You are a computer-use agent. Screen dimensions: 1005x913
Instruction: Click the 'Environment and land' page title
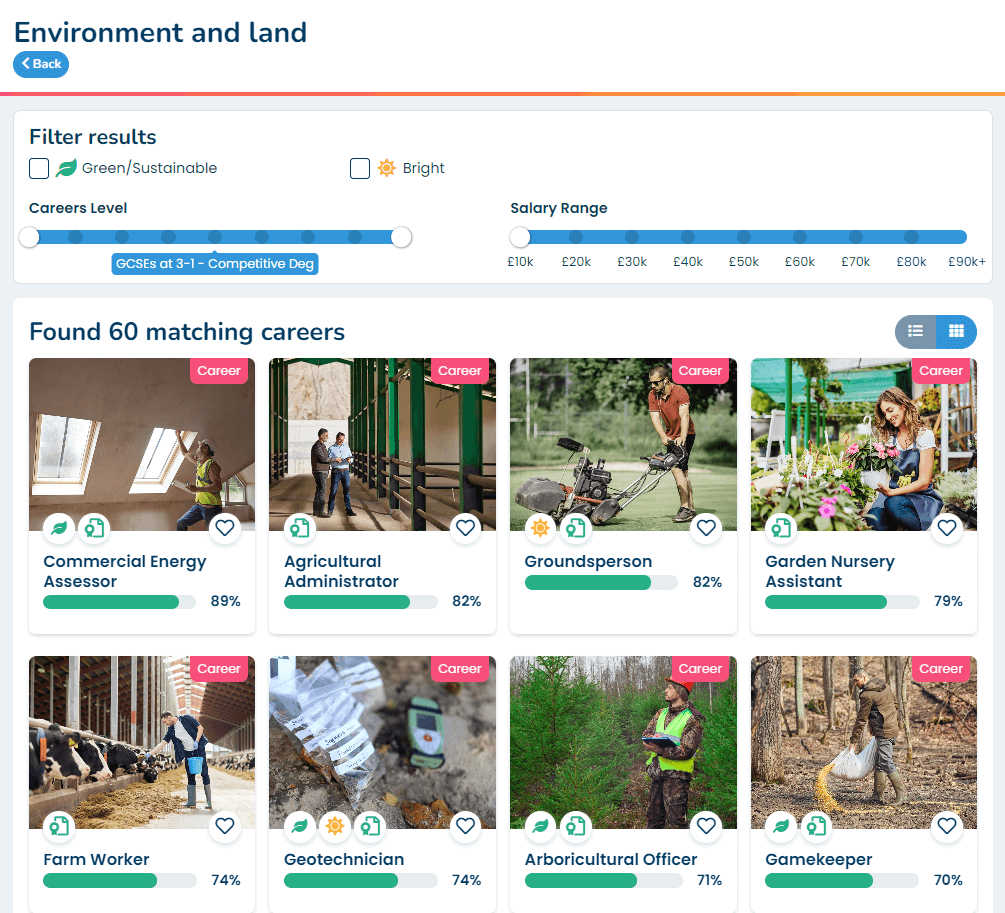point(160,33)
